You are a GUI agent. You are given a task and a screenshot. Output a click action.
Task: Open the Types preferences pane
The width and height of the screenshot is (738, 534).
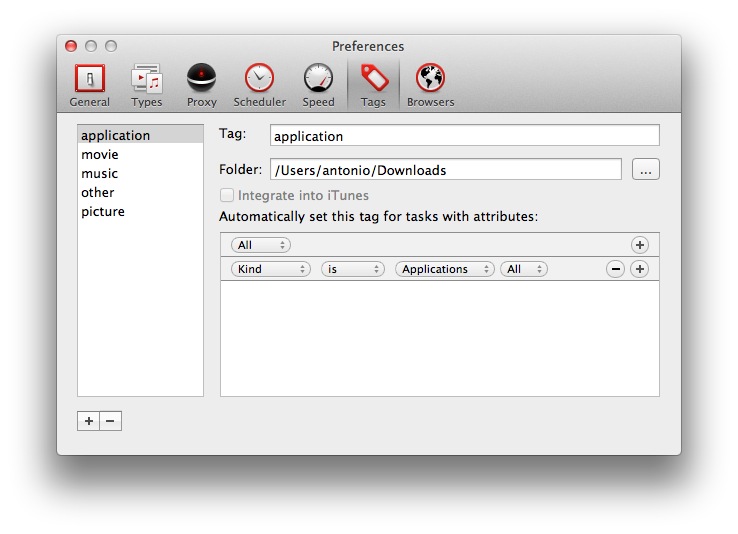click(146, 85)
